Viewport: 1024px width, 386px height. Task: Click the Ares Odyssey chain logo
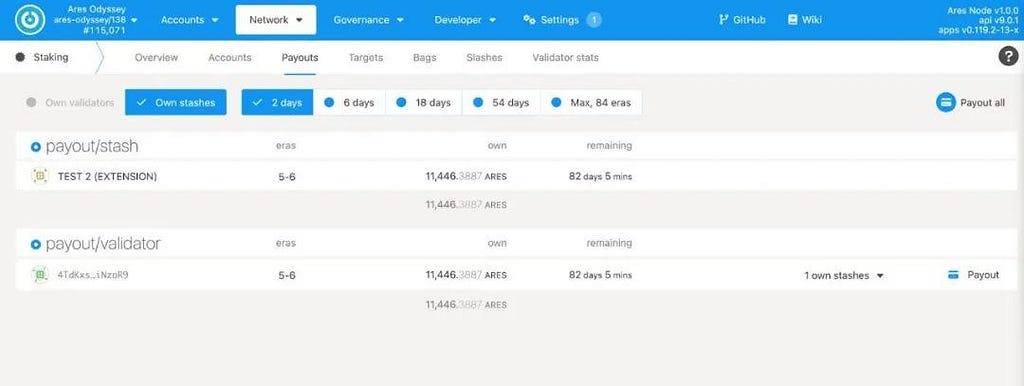point(29,20)
